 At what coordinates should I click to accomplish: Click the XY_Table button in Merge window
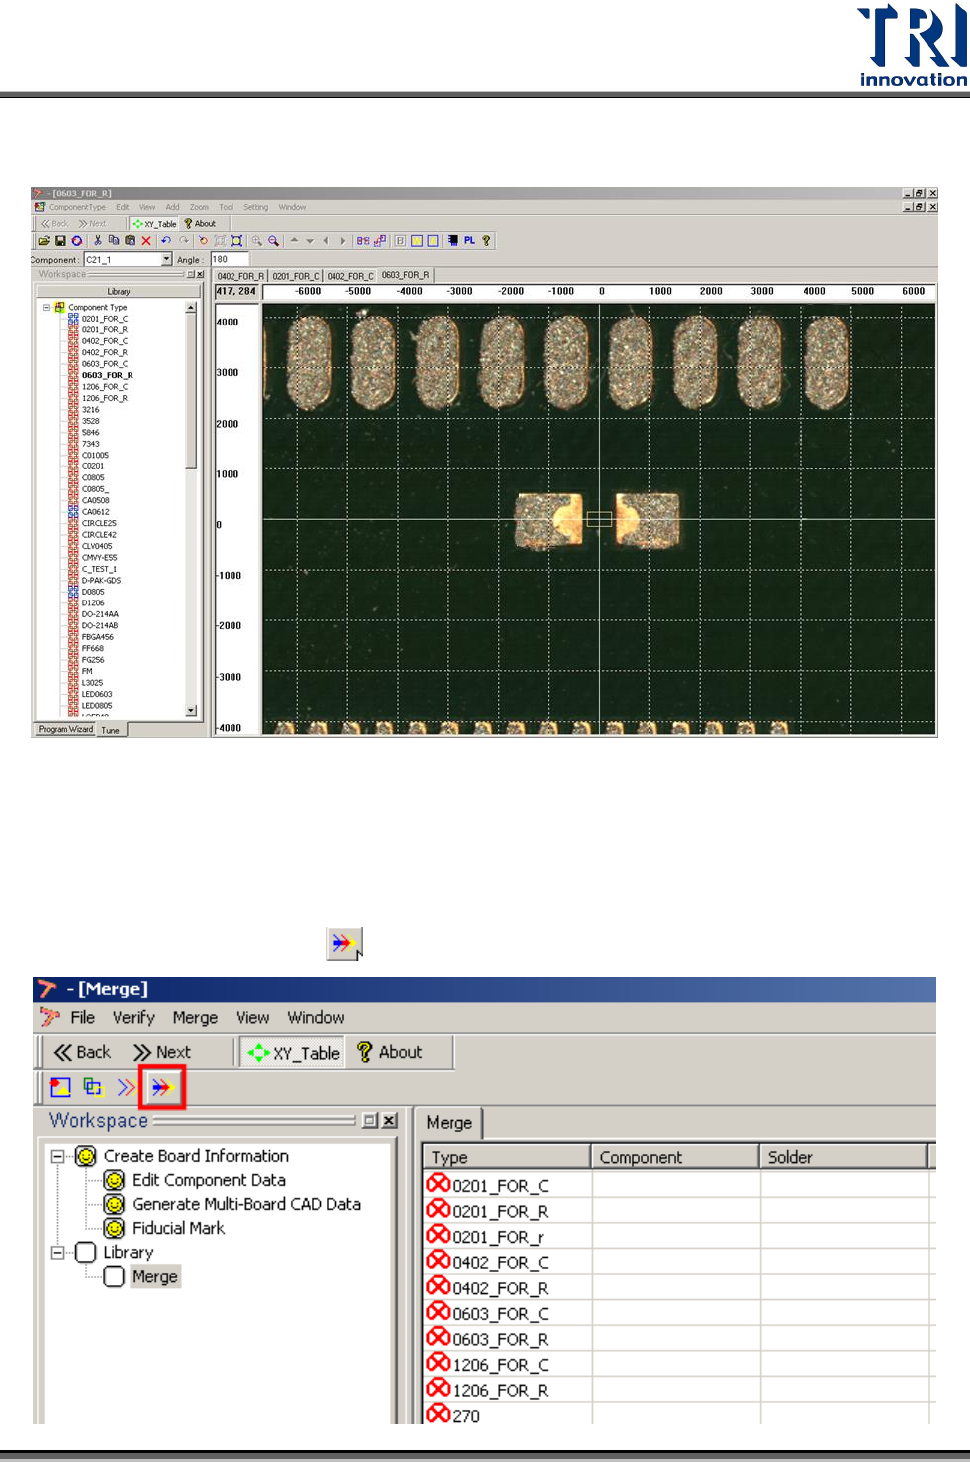tap(293, 1053)
